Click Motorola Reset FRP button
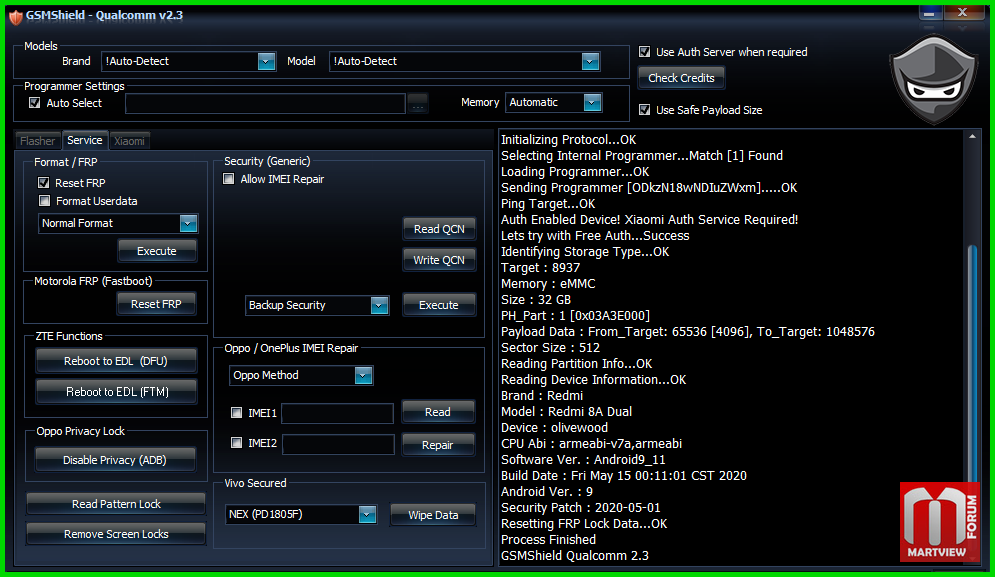 pos(156,304)
